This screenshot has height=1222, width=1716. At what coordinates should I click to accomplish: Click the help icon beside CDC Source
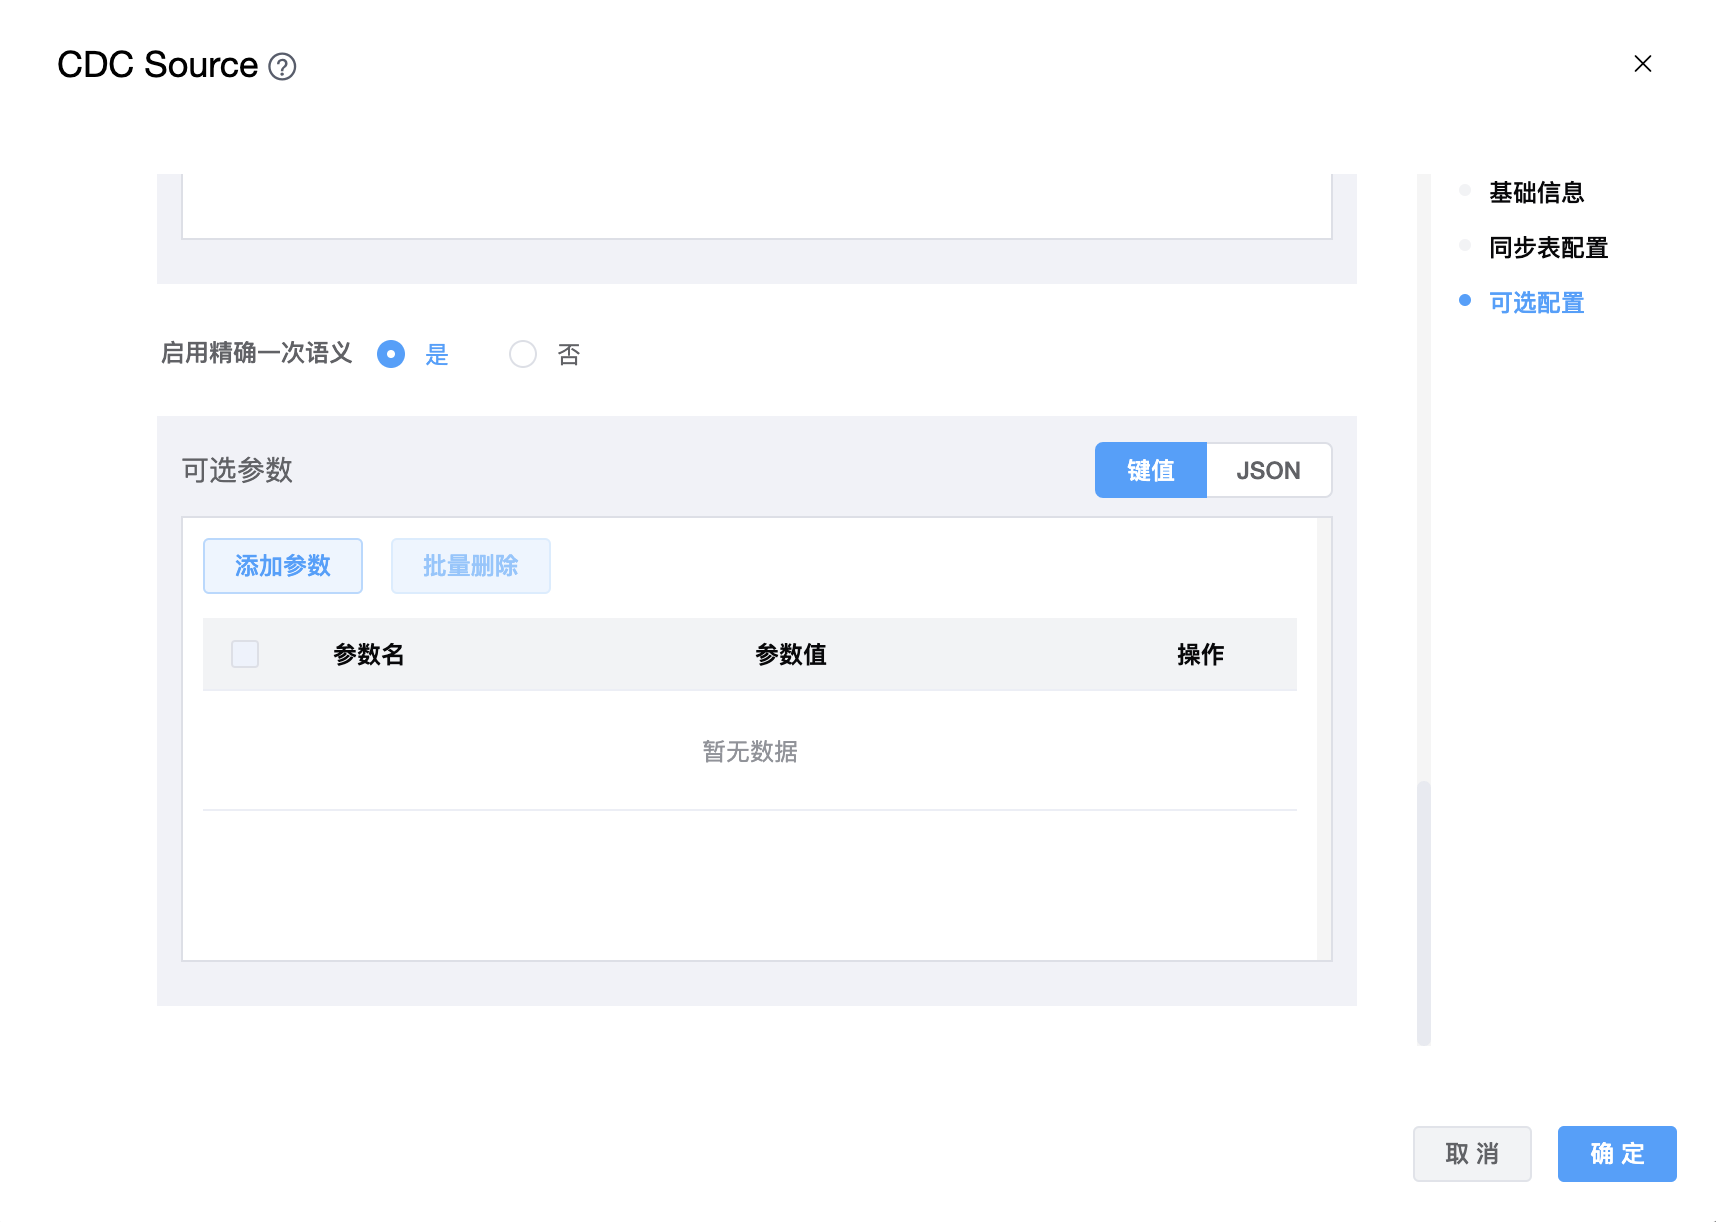[x=282, y=67]
